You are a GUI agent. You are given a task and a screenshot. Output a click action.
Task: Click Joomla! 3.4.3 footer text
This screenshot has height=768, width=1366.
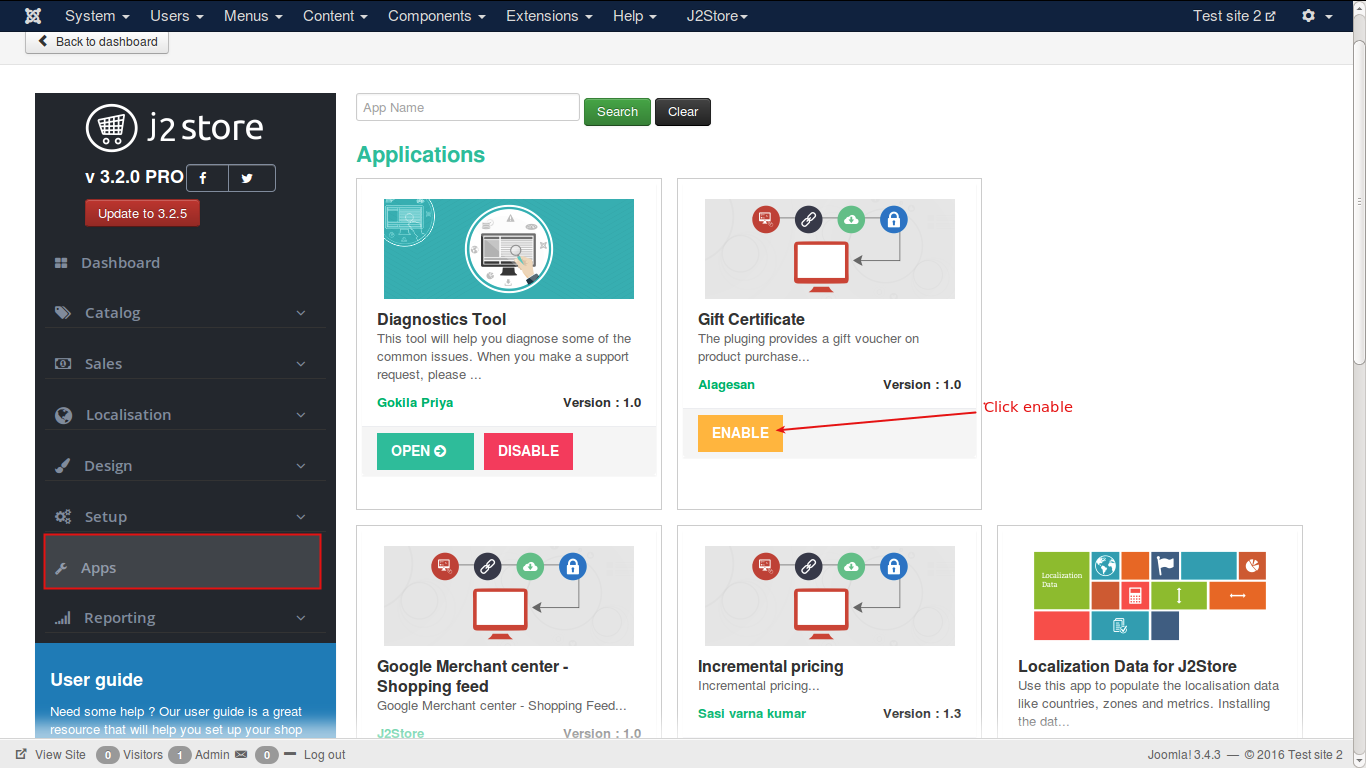coord(1186,755)
